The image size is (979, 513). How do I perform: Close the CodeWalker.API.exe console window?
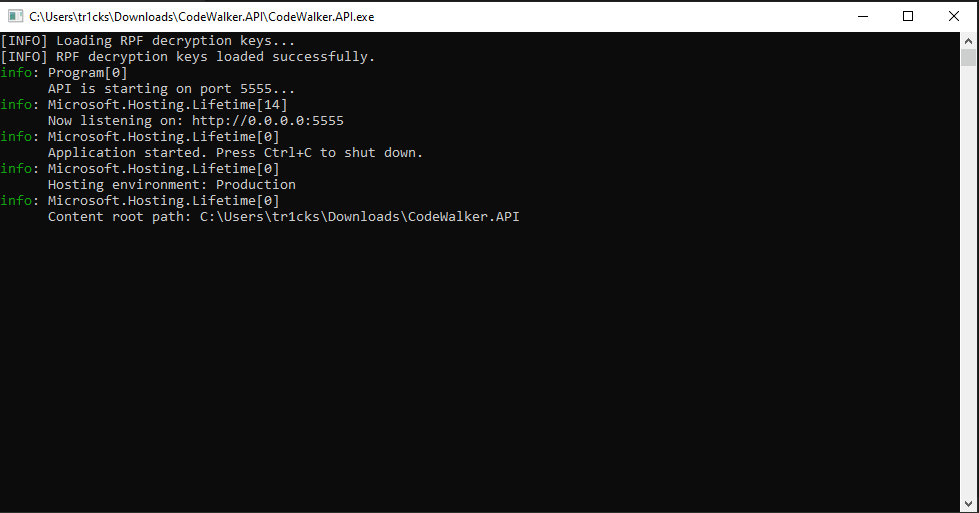tap(954, 16)
